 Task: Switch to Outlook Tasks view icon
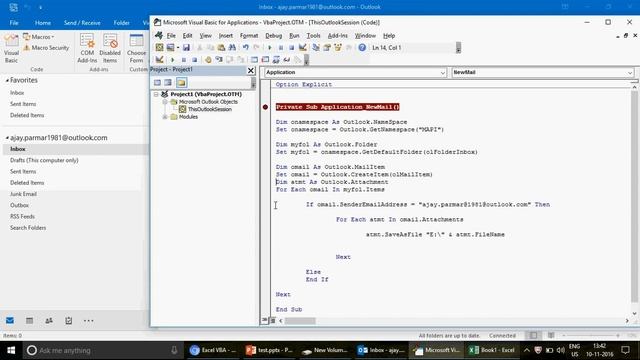[69, 320]
